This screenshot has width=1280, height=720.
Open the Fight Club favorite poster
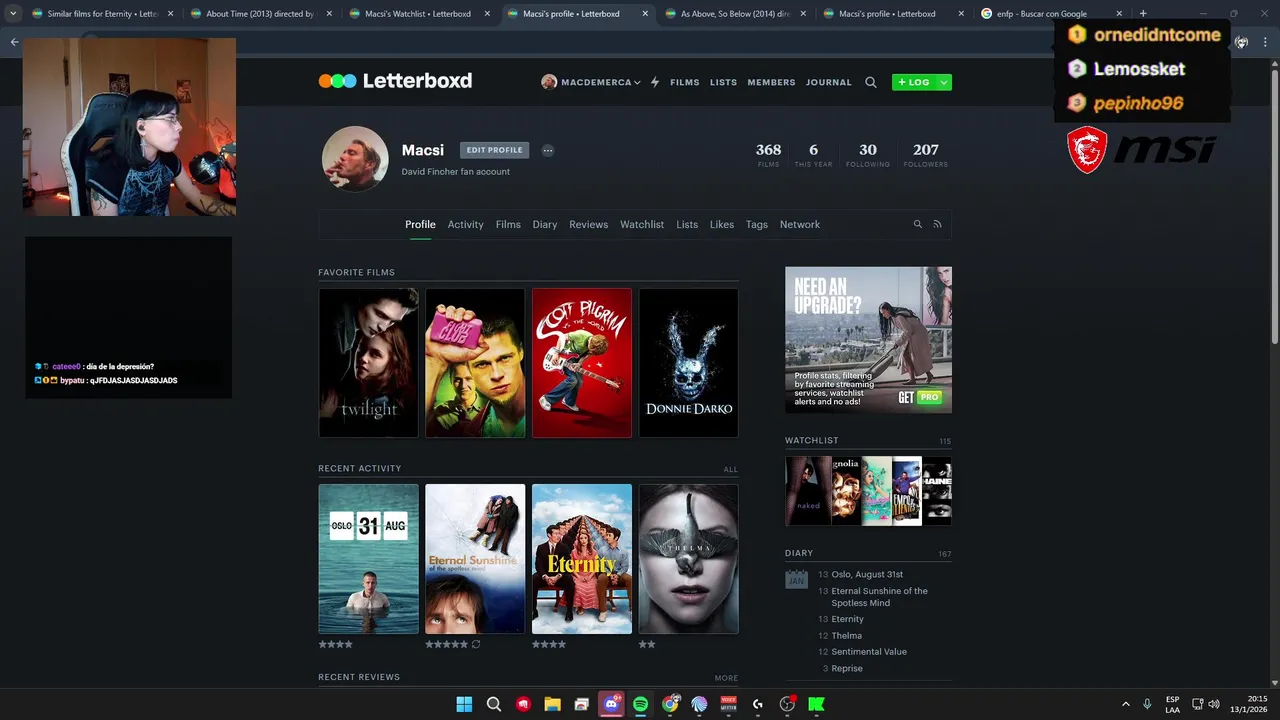(x=475, y=363)
